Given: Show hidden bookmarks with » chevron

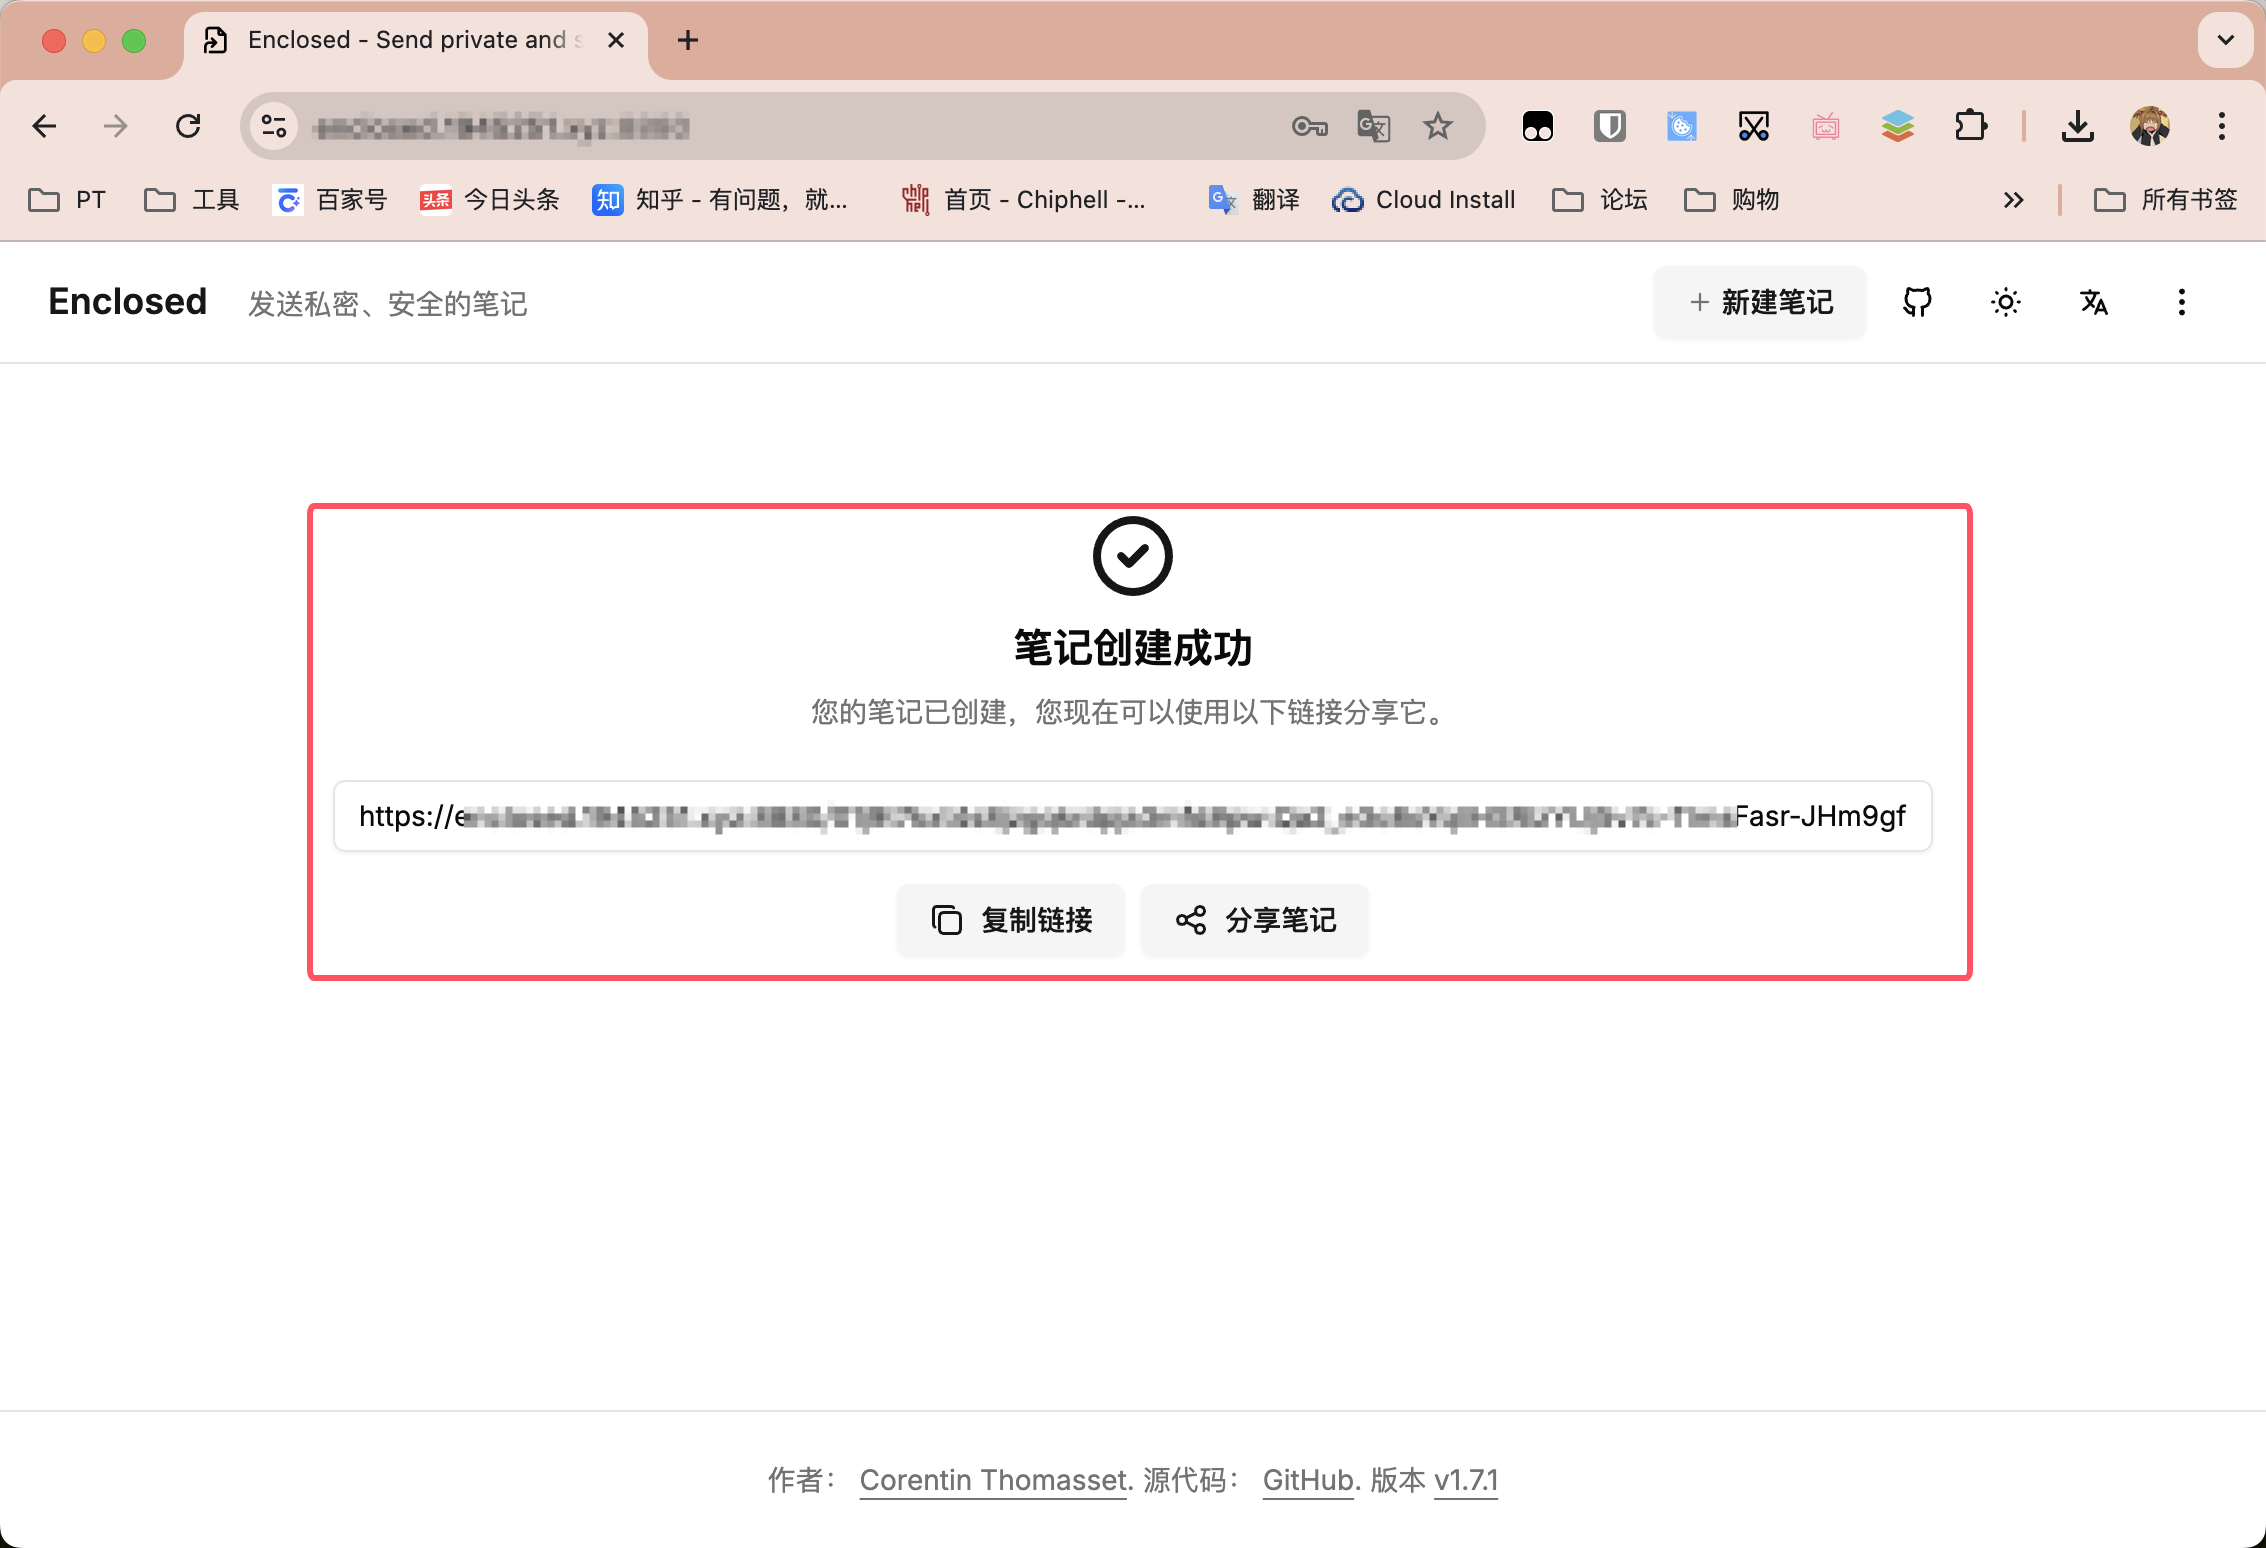Looking at the screenshot, I should pyautogui.click(x=2014, y=200).
